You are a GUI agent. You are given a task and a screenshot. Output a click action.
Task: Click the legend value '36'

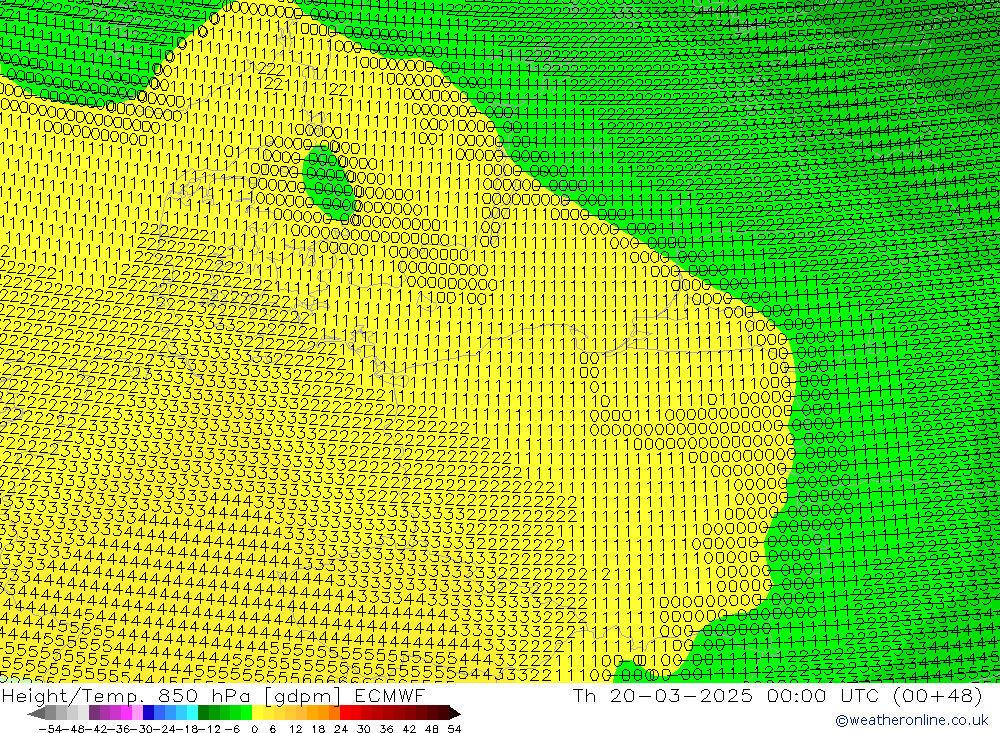click(386, 729)
